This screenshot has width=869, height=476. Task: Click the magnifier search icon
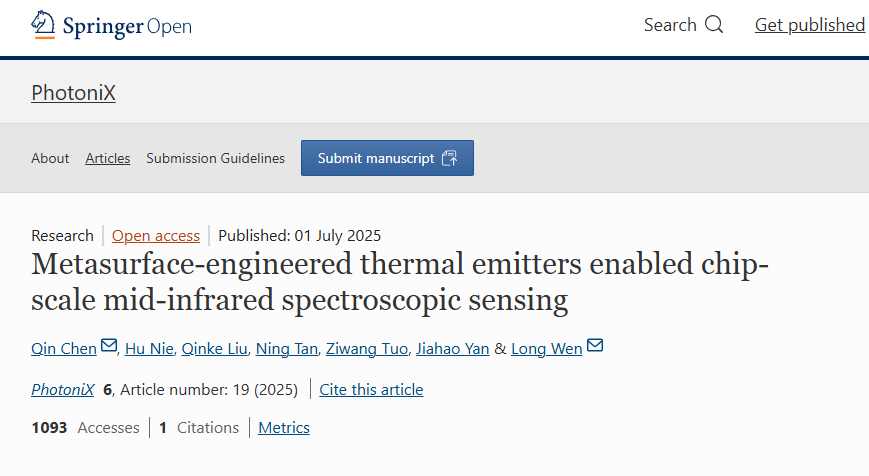(x=714, y=25)
